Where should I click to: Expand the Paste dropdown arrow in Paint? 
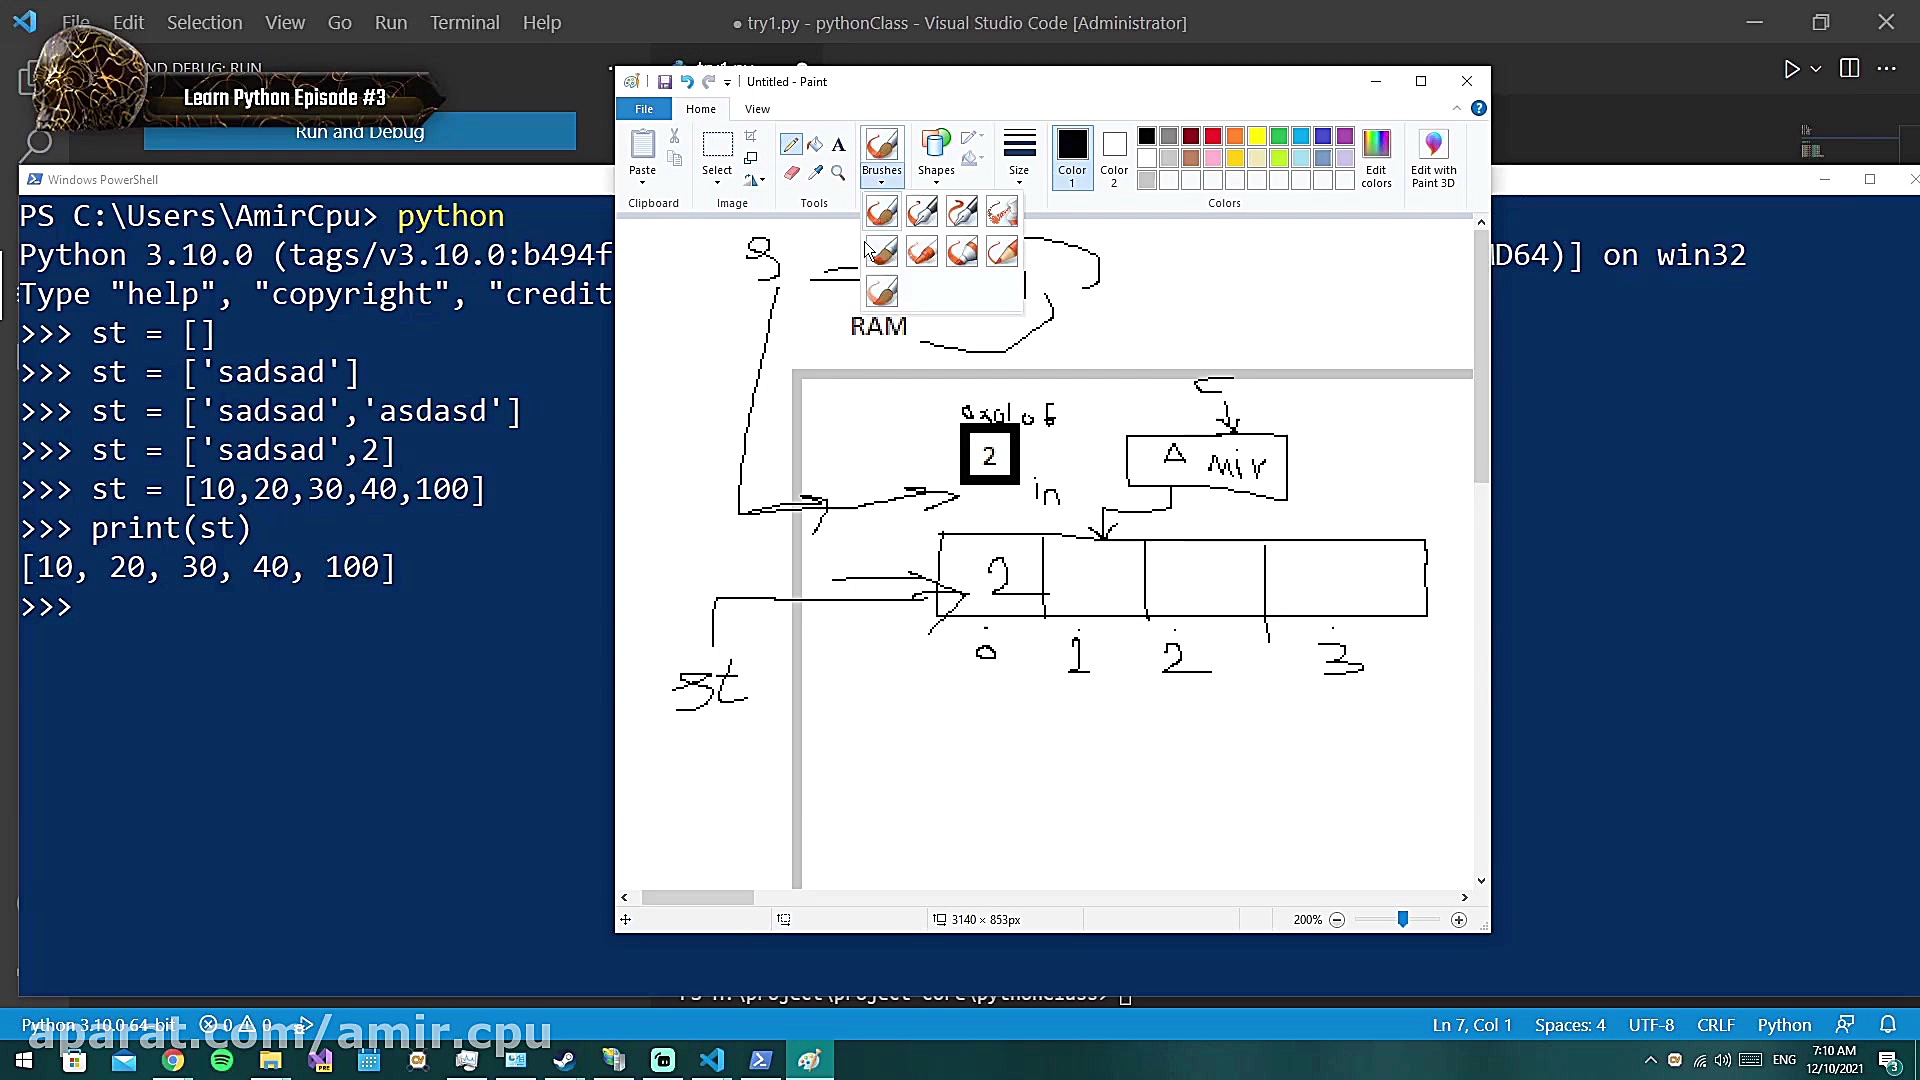point(642,182)
